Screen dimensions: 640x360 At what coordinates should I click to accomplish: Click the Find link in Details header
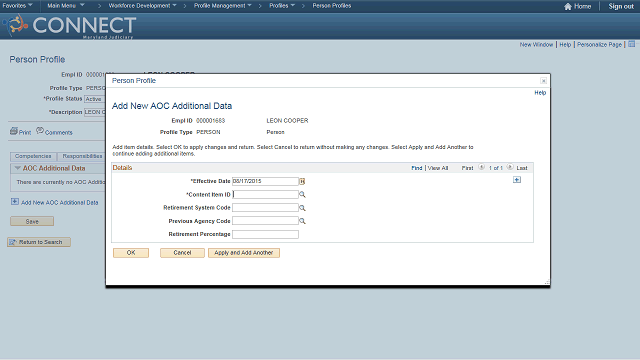click(x=417, y=168)
